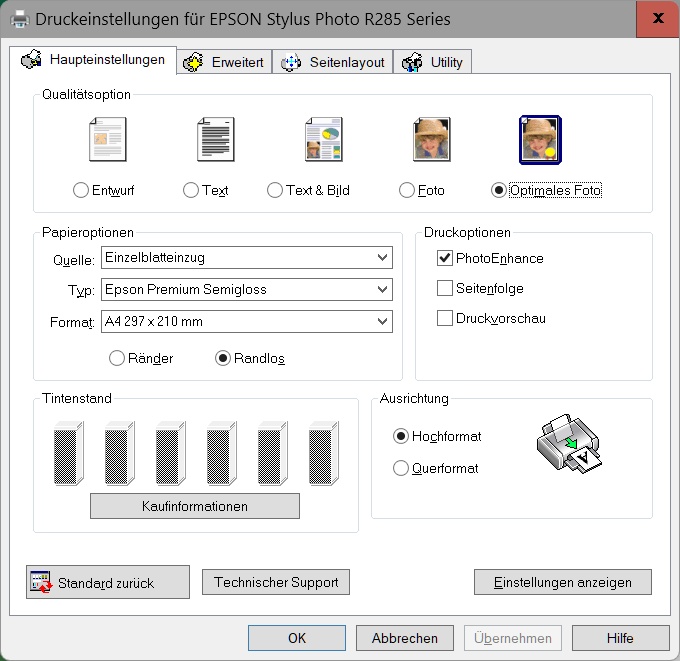Click the Kaufinformationen button

click(195, 506)
